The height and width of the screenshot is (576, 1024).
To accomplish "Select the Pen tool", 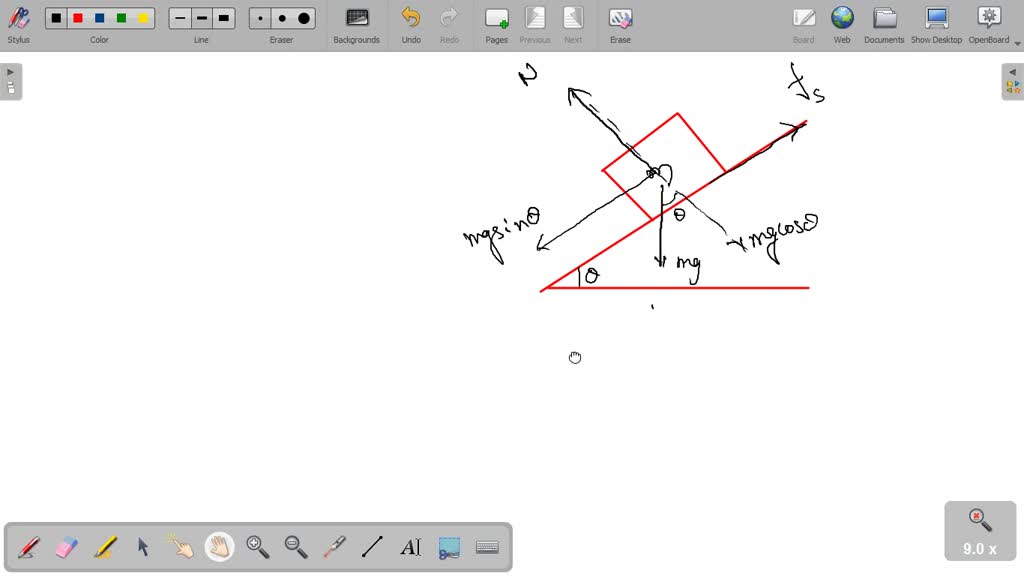I will coord(28,547).
